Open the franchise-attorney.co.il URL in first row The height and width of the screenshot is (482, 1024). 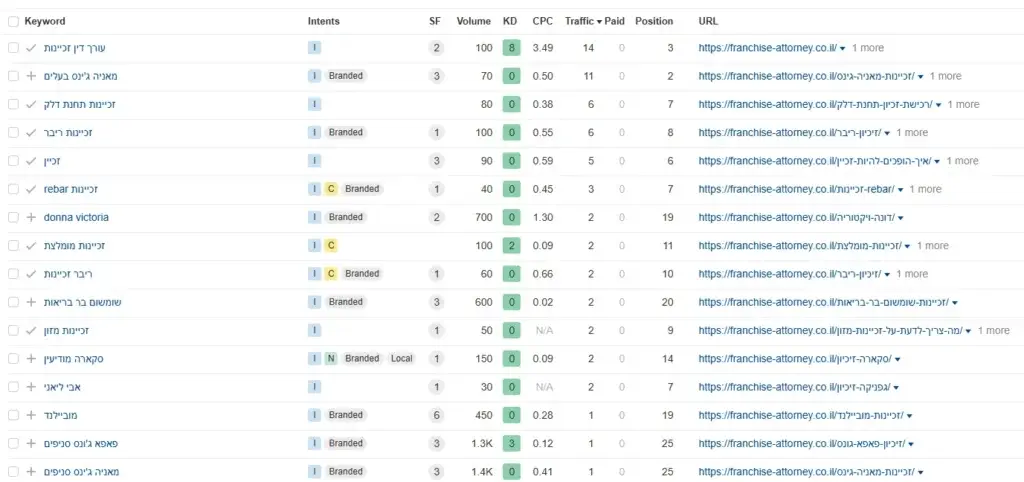[767, 48]
